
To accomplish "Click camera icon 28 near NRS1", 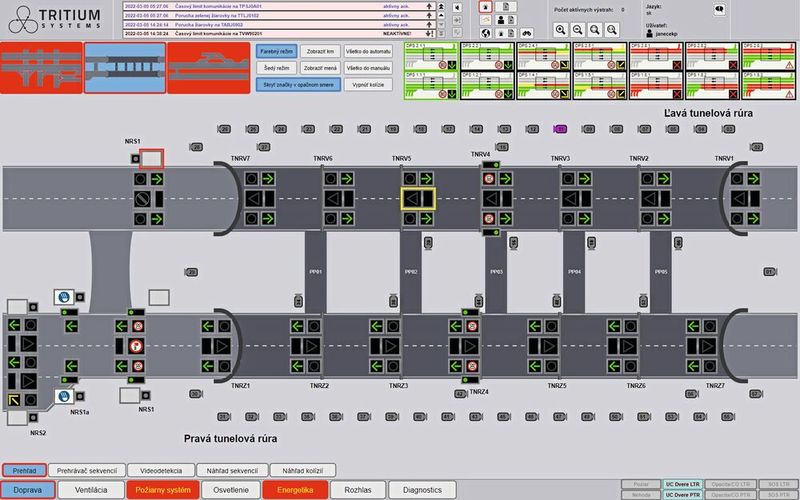I will click(x=196, y=147).
